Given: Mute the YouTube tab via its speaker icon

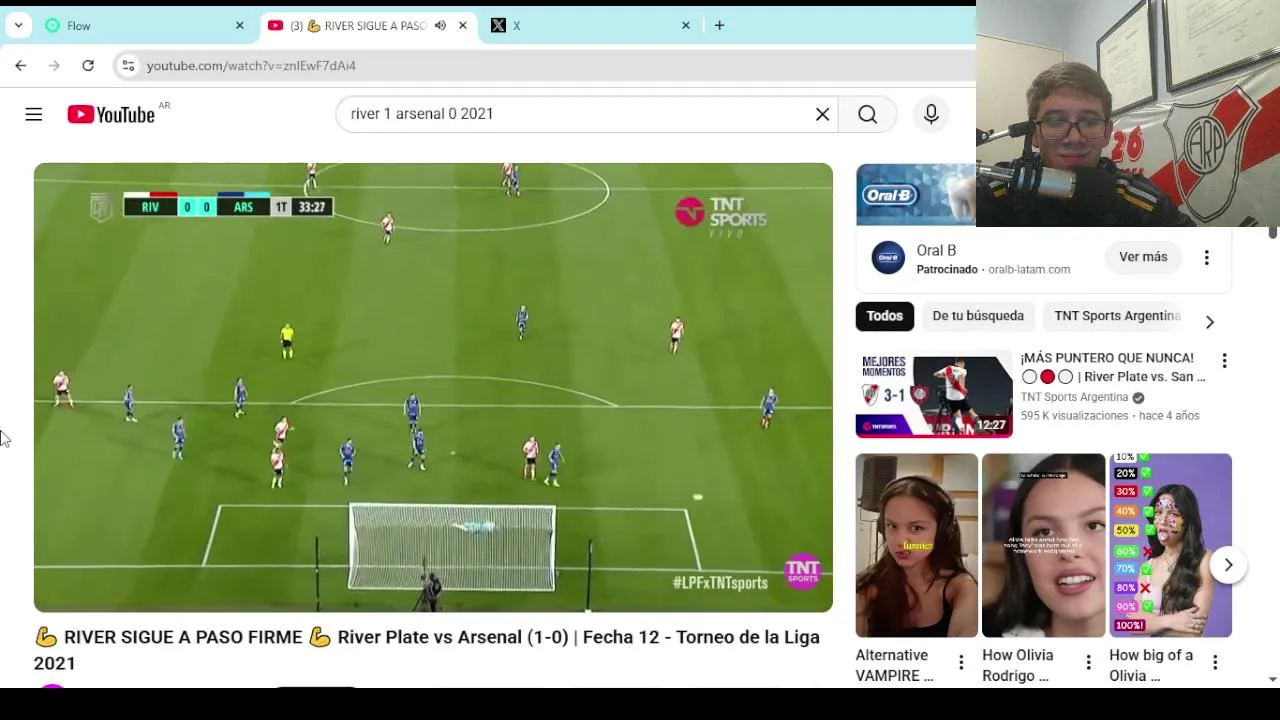Looking at the screenshot, I should point(440,25).
